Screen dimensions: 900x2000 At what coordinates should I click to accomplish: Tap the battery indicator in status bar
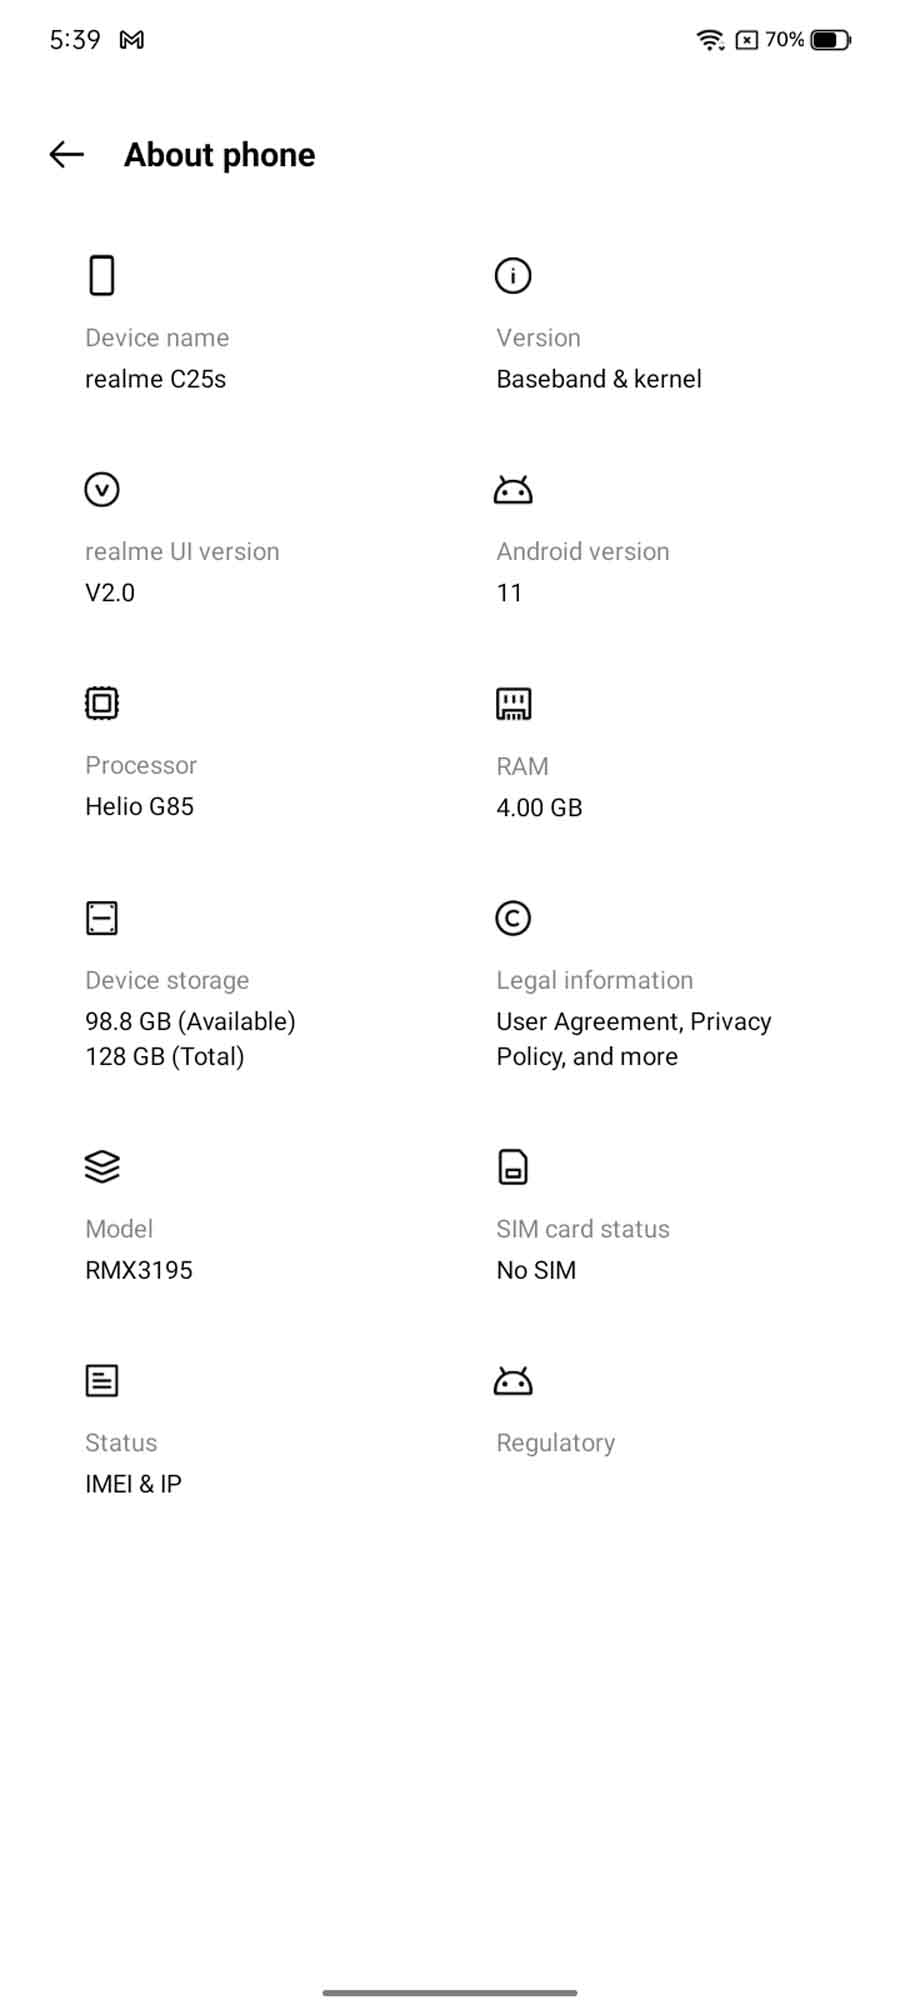(x=830, y=40)
